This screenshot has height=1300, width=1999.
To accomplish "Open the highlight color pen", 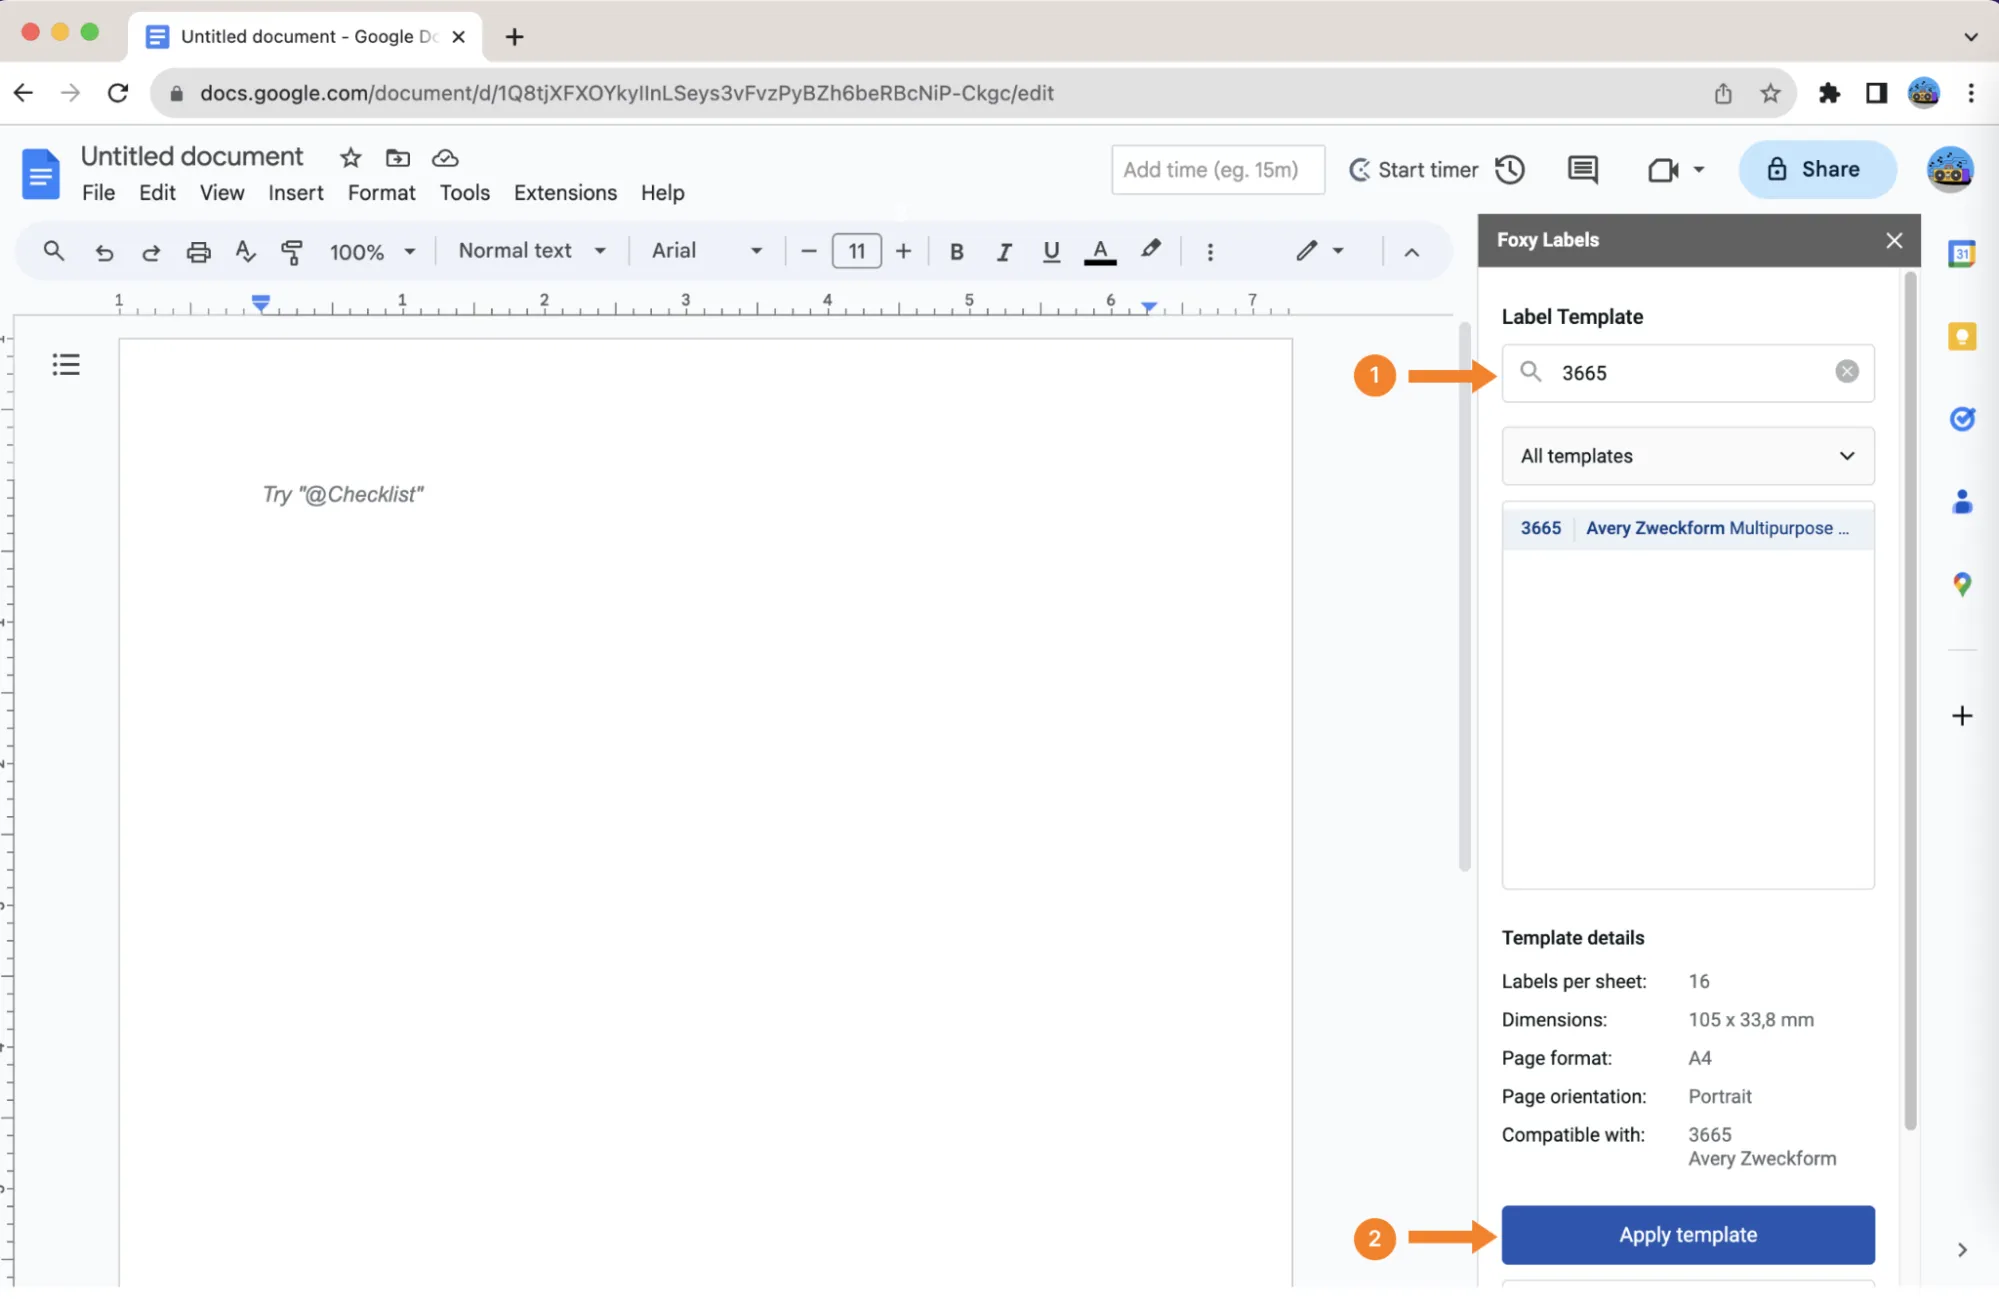I will coord(1151,250).
